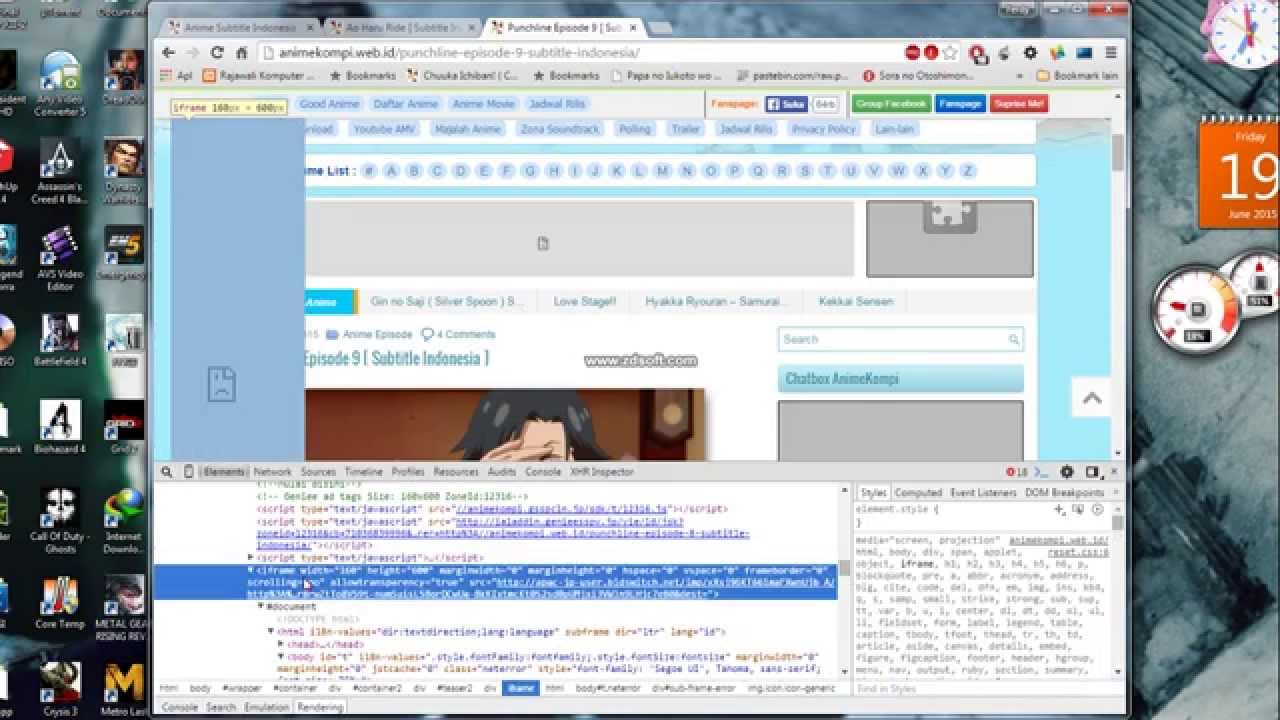The height and width of the screenshot is (720, 1280).
Task: Click the search magnifier in the site search box
Action: coord(1014,340)
